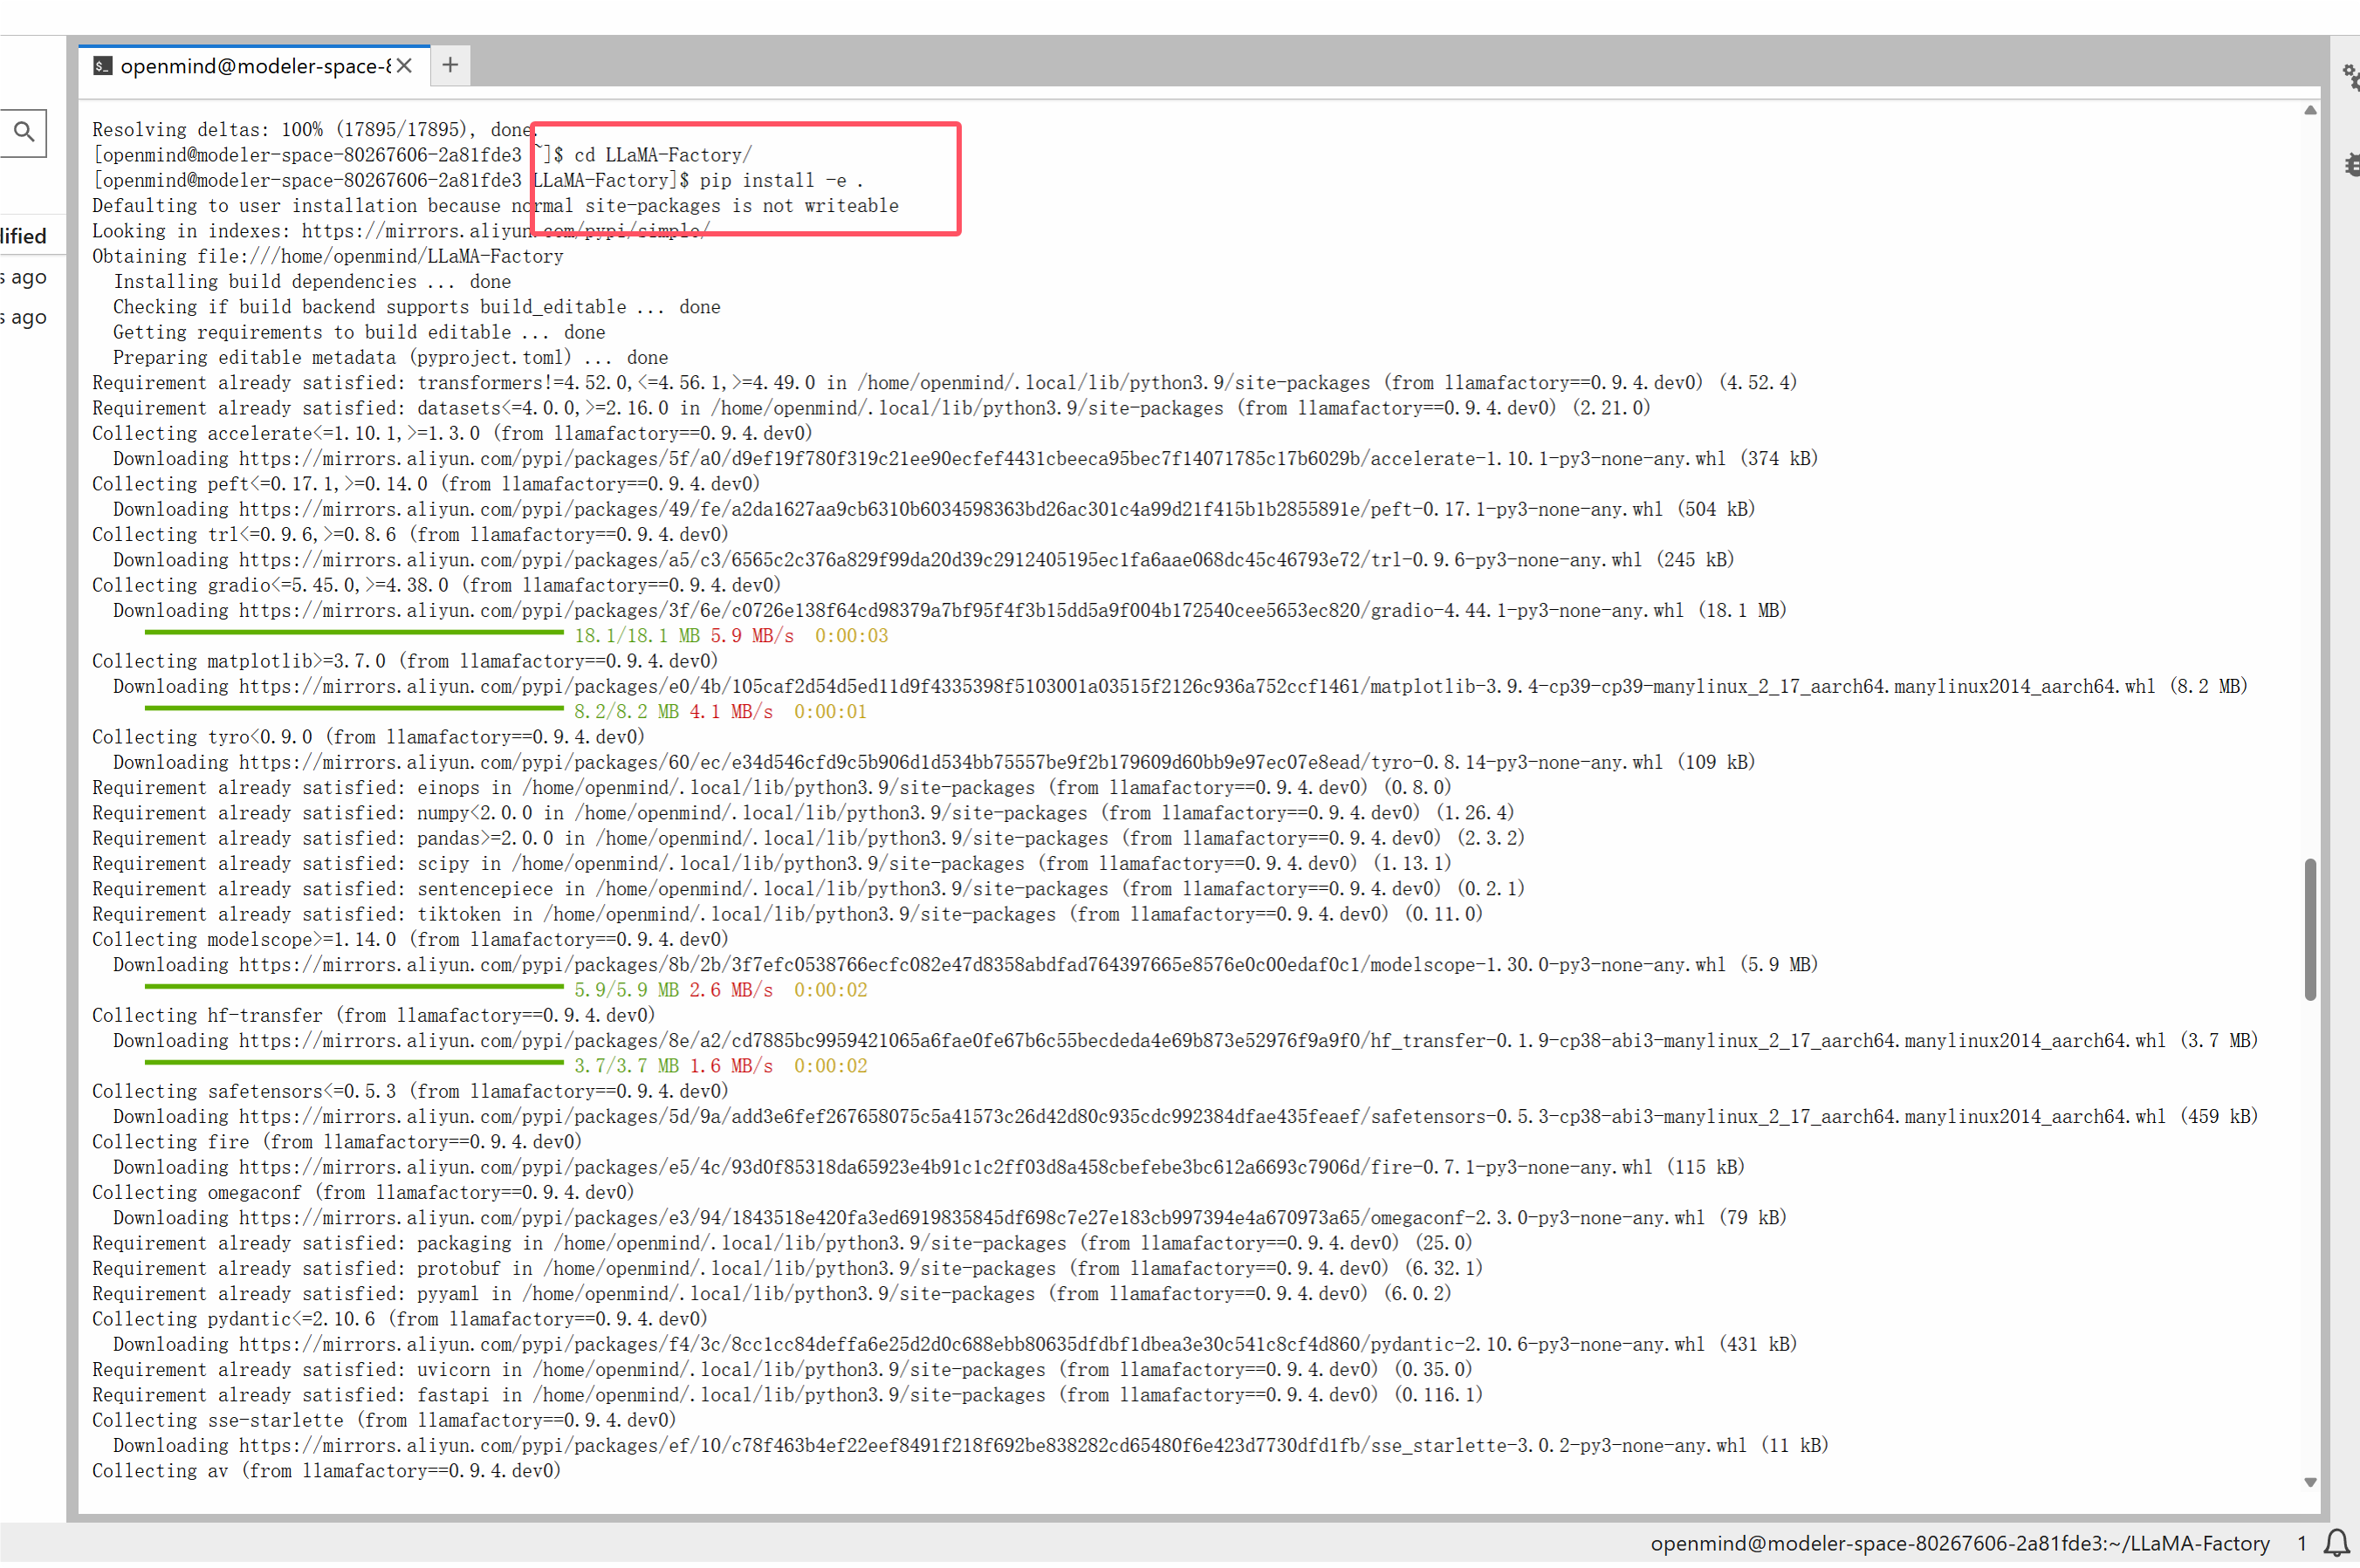The image size is (2360, 1568).
Task: Click 'Collecting hf-transfer' line
Action: [x=373, y=1016]
